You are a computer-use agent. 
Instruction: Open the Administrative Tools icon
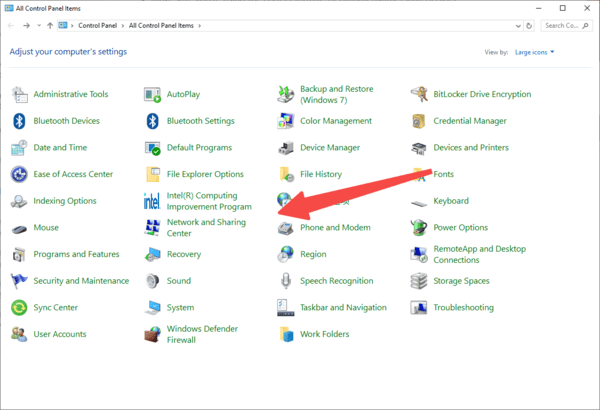(x=20, y=94)
